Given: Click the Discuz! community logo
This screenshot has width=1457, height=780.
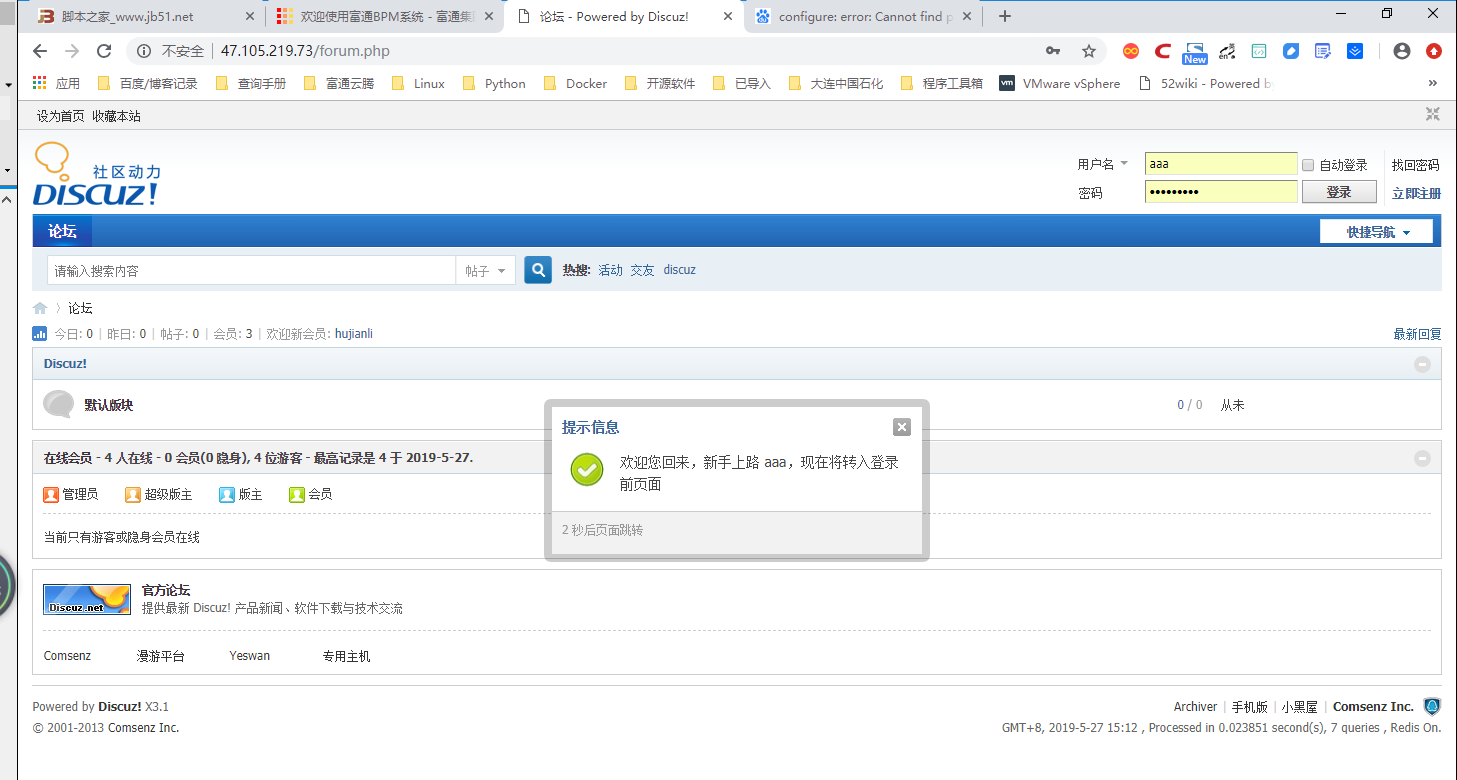Looking at the screenshot, I should pos(97,174).
